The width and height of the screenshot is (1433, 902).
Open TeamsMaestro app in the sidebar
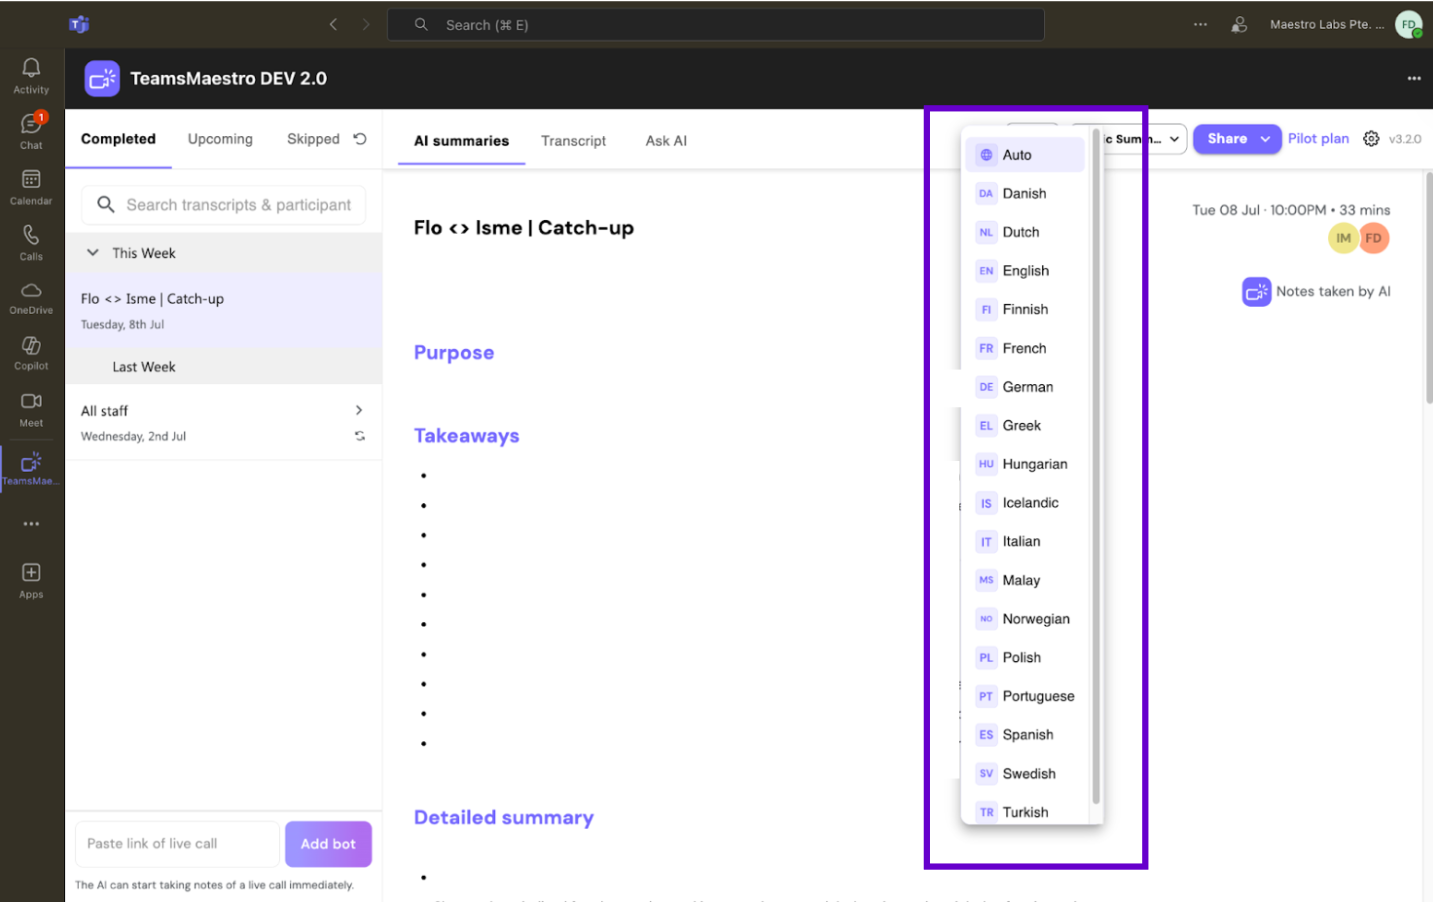[x=31, y=467]
